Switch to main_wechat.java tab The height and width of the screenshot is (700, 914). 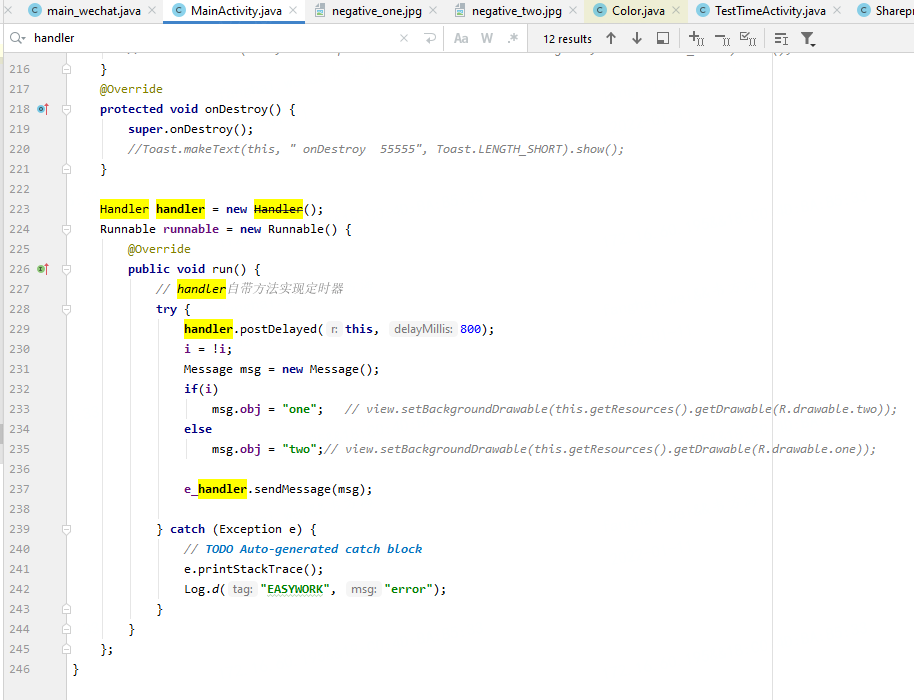click(x=93, y=10)
